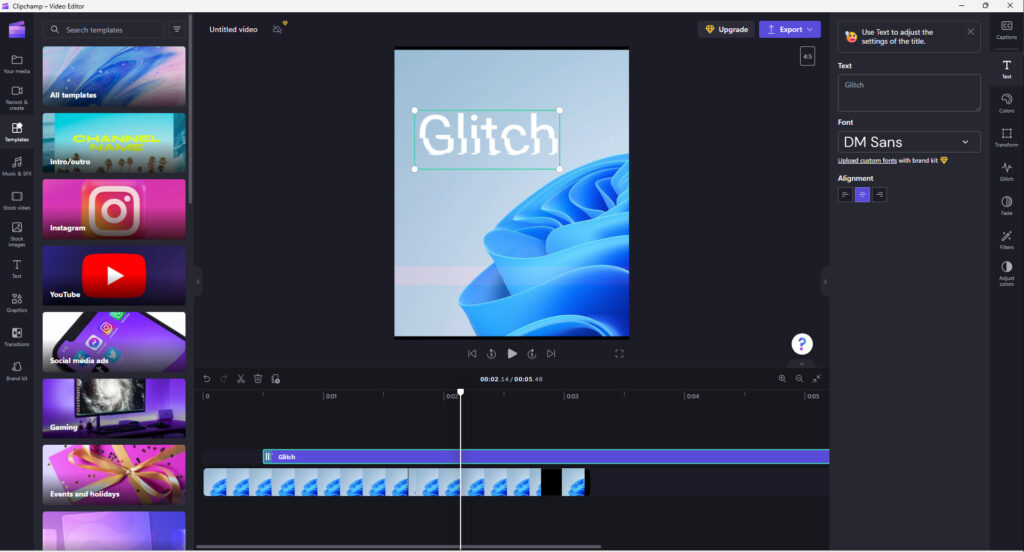
Task: Align text to the center
Action: 862,195
